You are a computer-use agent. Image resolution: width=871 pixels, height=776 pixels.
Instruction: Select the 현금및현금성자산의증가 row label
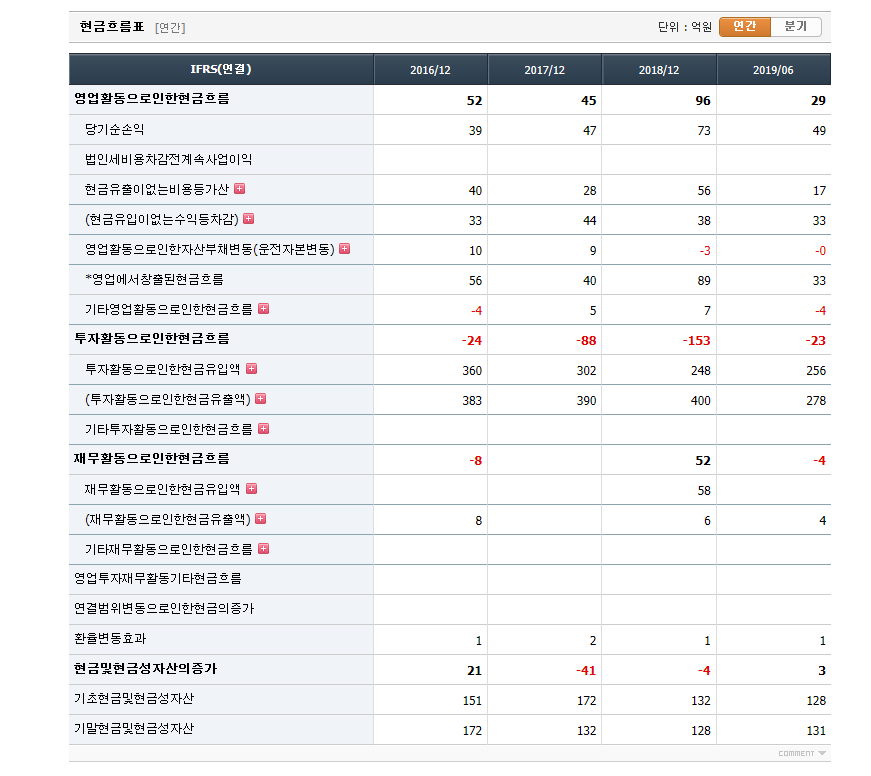point(146,669)
